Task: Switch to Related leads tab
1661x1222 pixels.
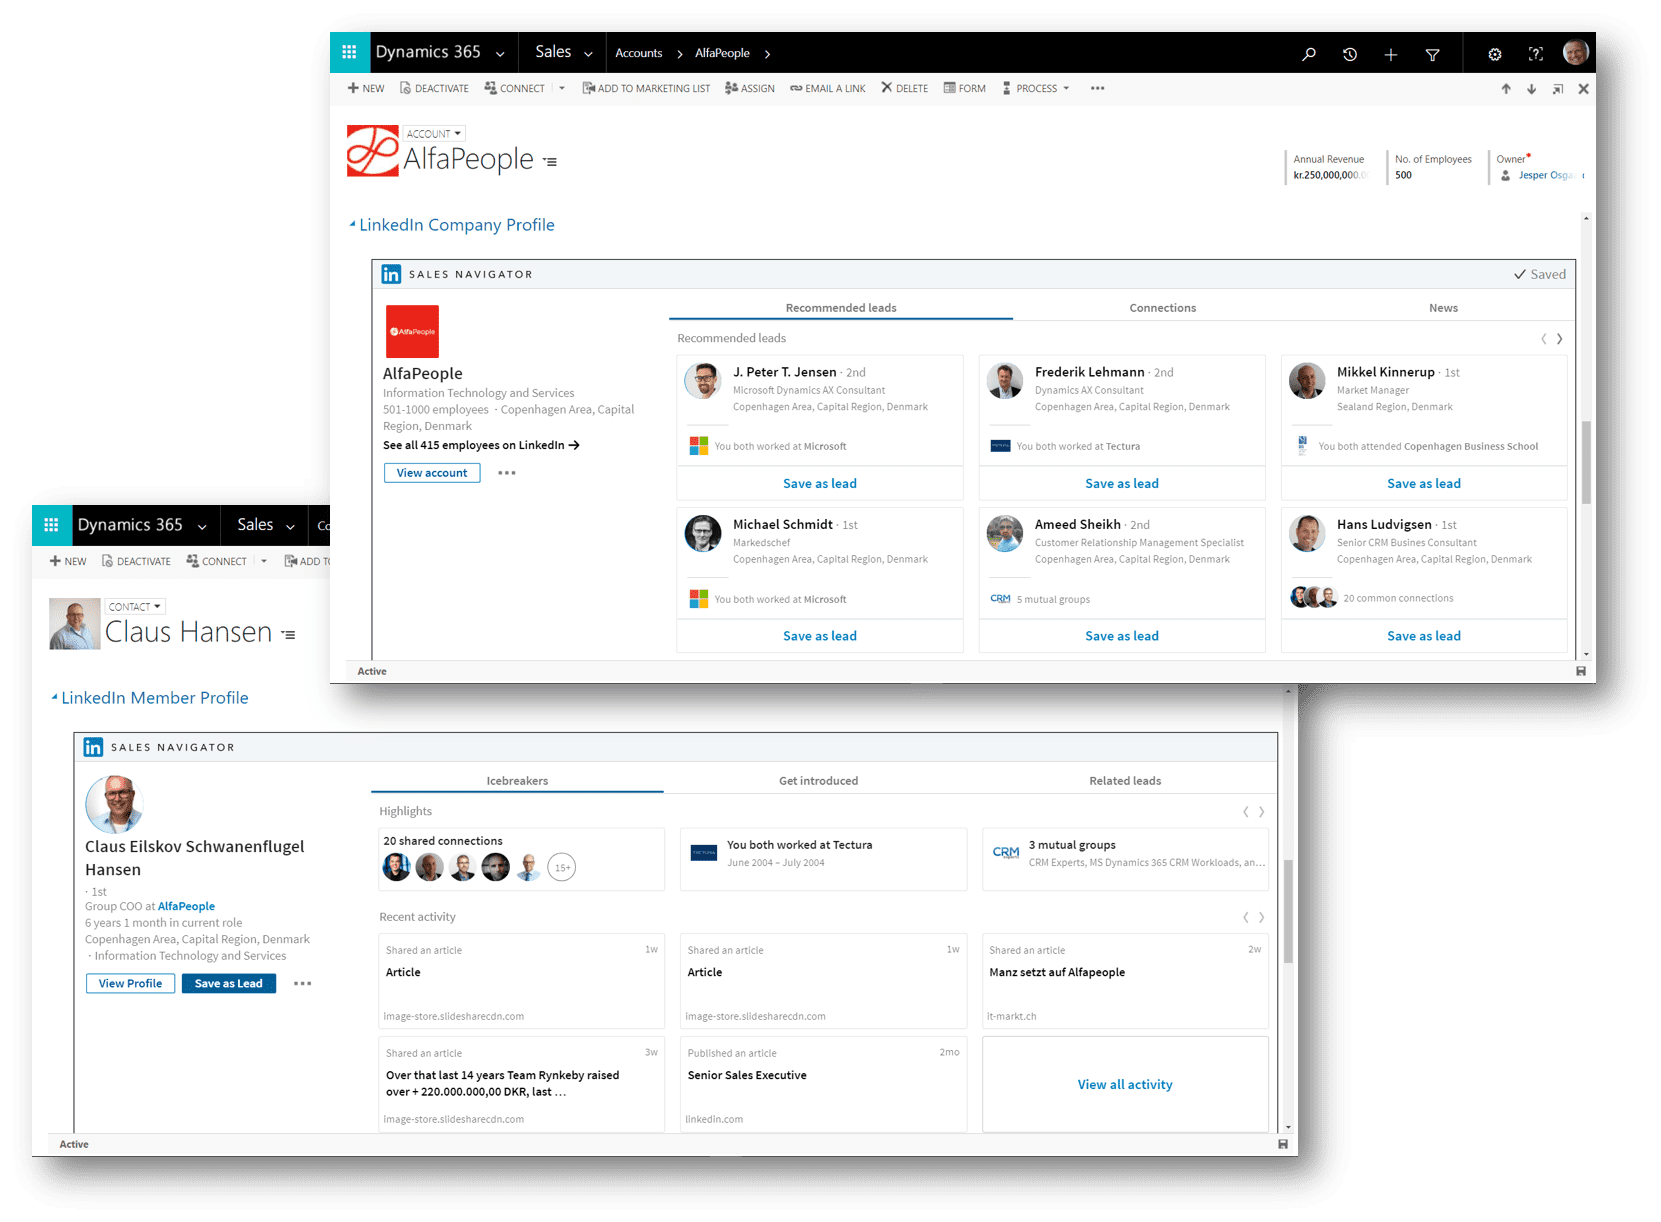Action: click(x=1125, y=781)
